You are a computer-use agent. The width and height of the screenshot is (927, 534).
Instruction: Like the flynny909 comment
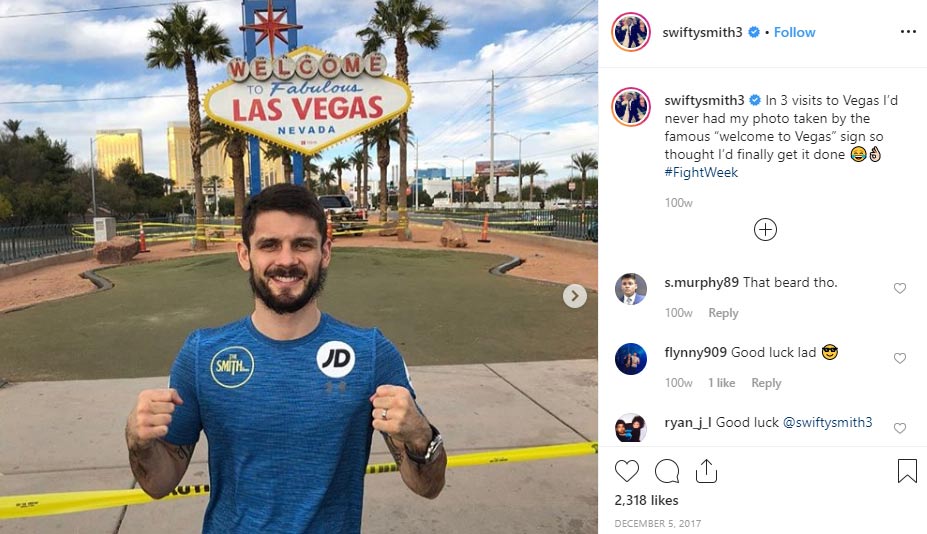[900, 358]
